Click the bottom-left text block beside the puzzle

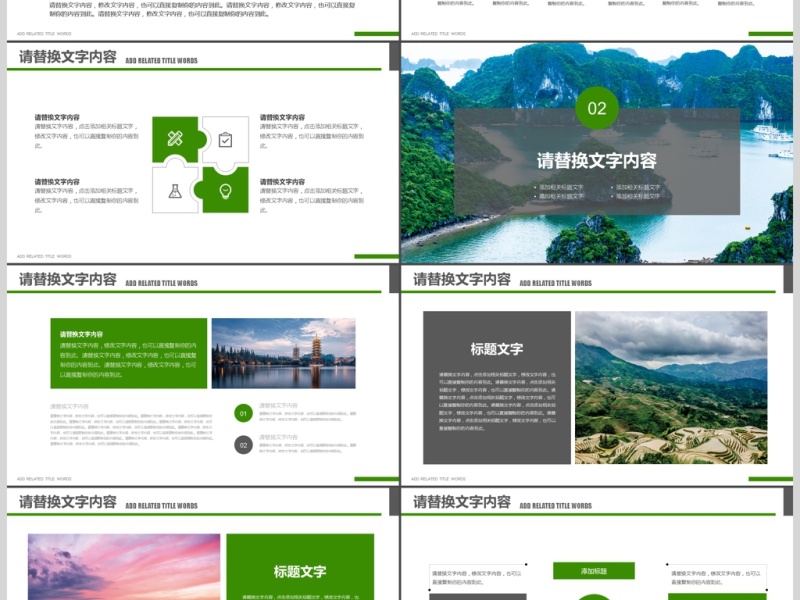[83, 196]
